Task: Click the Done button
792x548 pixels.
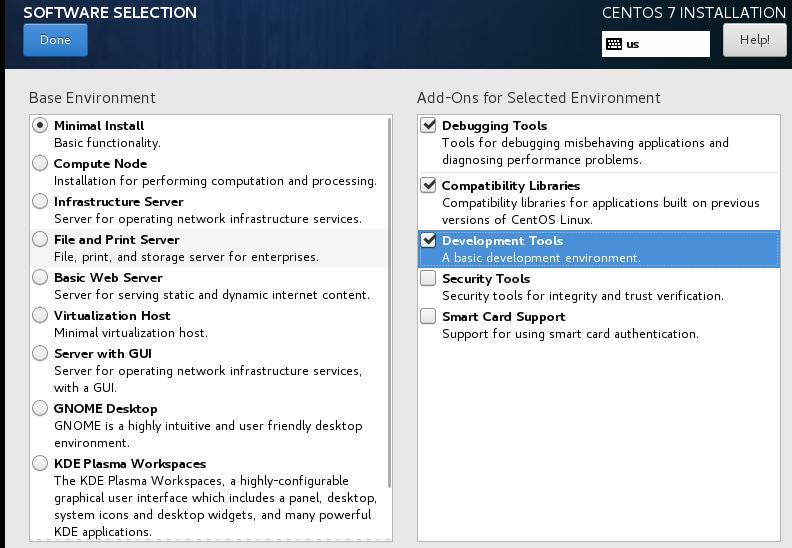Action: coord(55,40)
